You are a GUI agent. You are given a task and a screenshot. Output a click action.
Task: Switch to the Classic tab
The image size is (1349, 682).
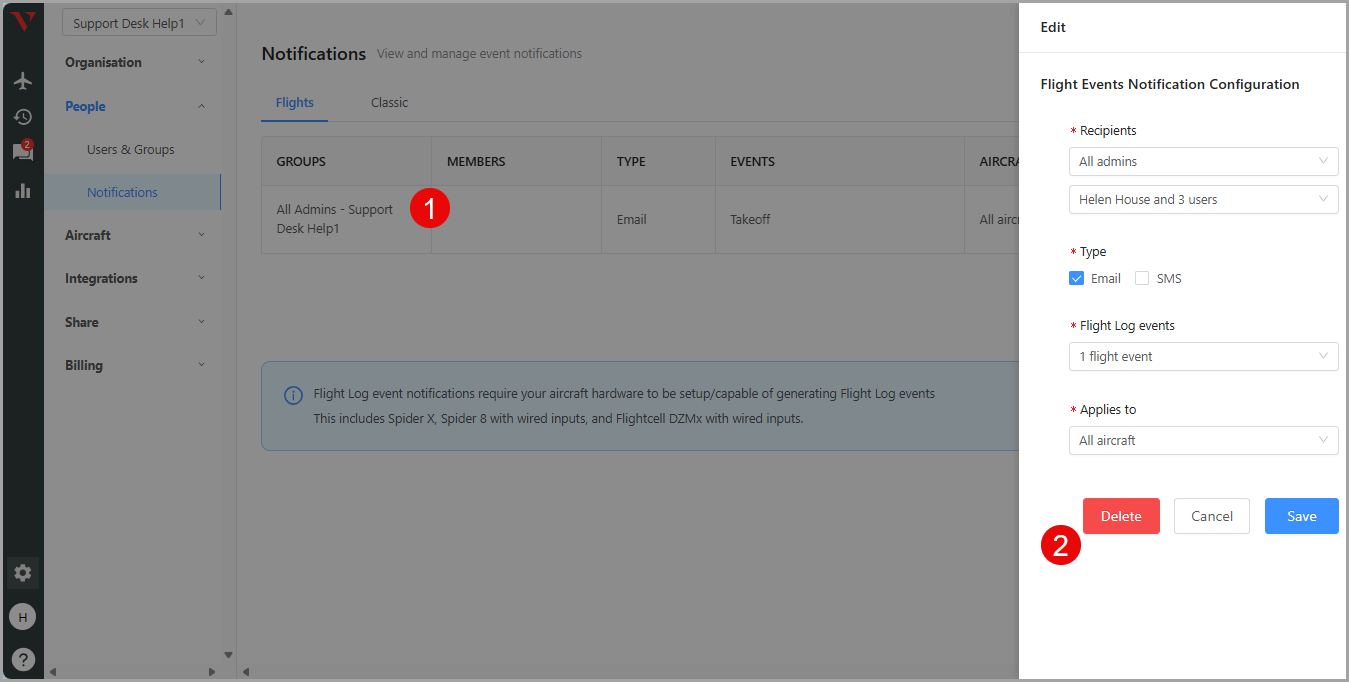(x=389, y=103)
